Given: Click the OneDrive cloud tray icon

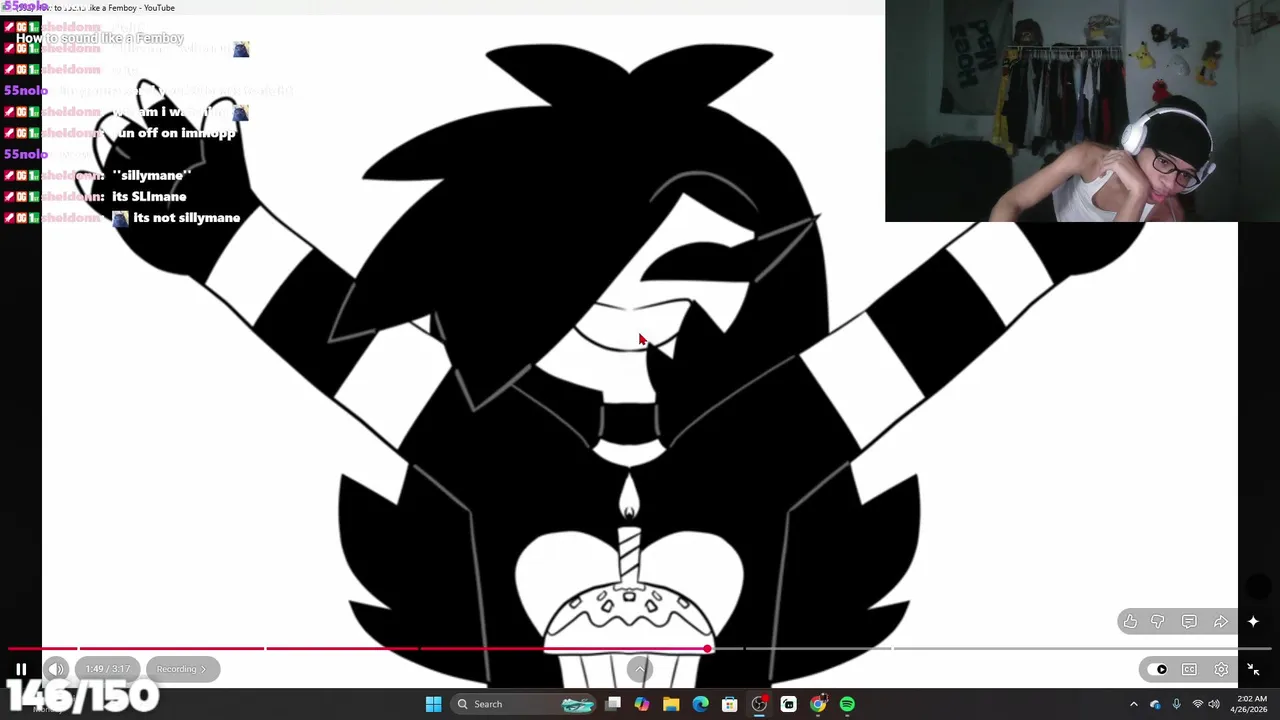Looking at the screenshot, I should pos(1156,704).
